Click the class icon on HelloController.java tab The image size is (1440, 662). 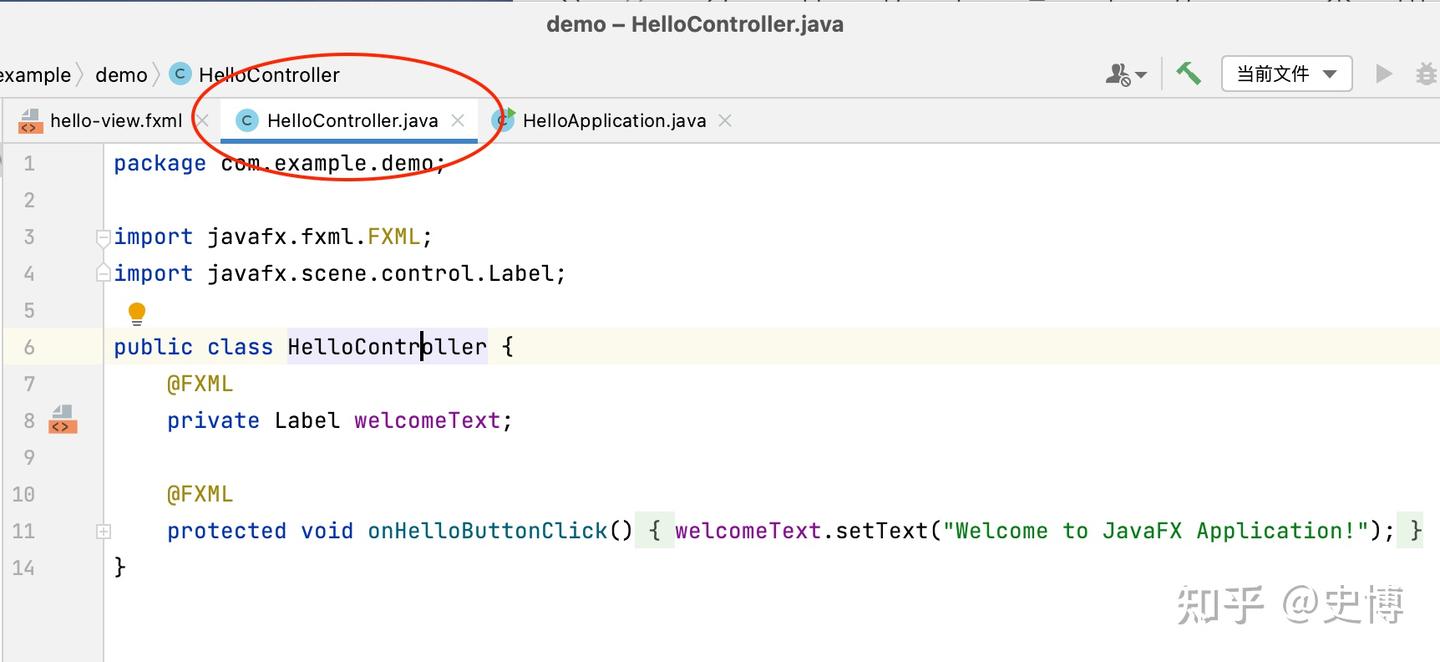pyautogui.click(x=246, y=119)
